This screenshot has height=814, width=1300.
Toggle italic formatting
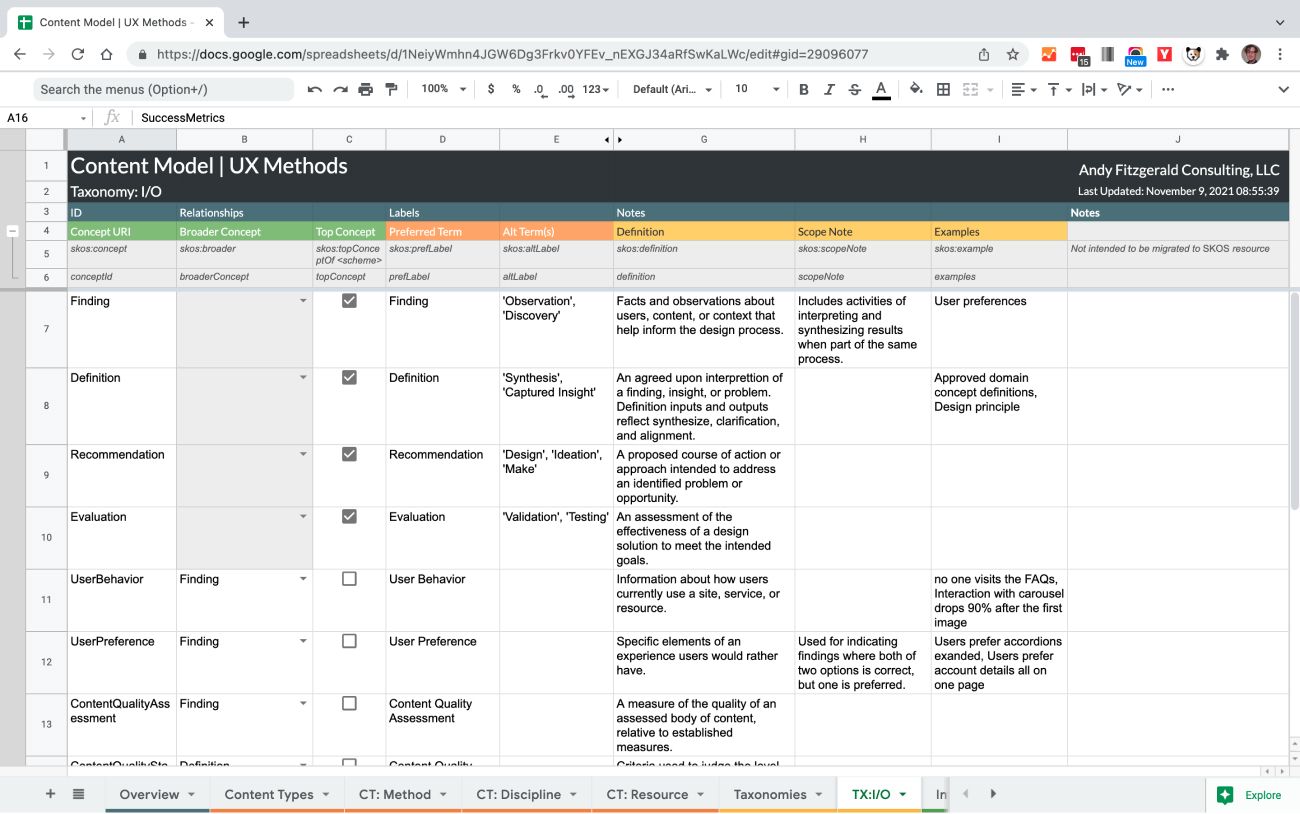829,90
